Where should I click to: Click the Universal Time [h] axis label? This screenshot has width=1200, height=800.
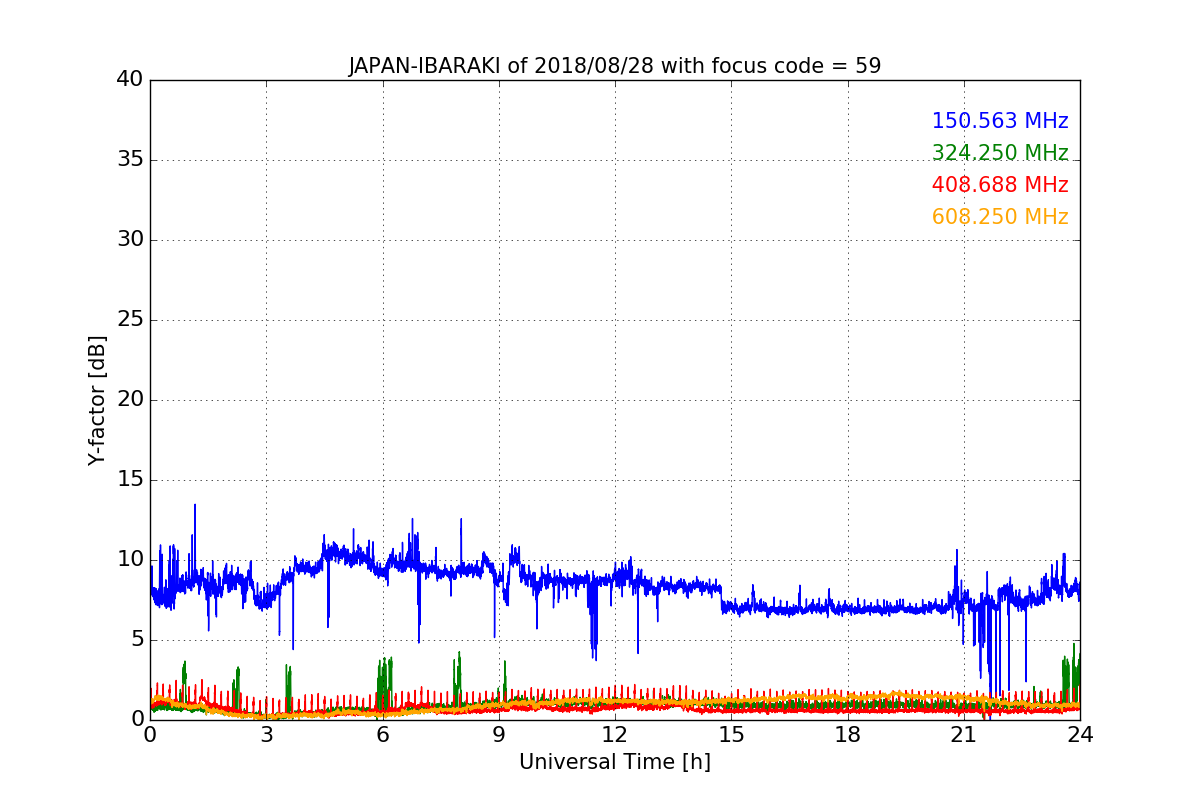(x=615, y=762)
